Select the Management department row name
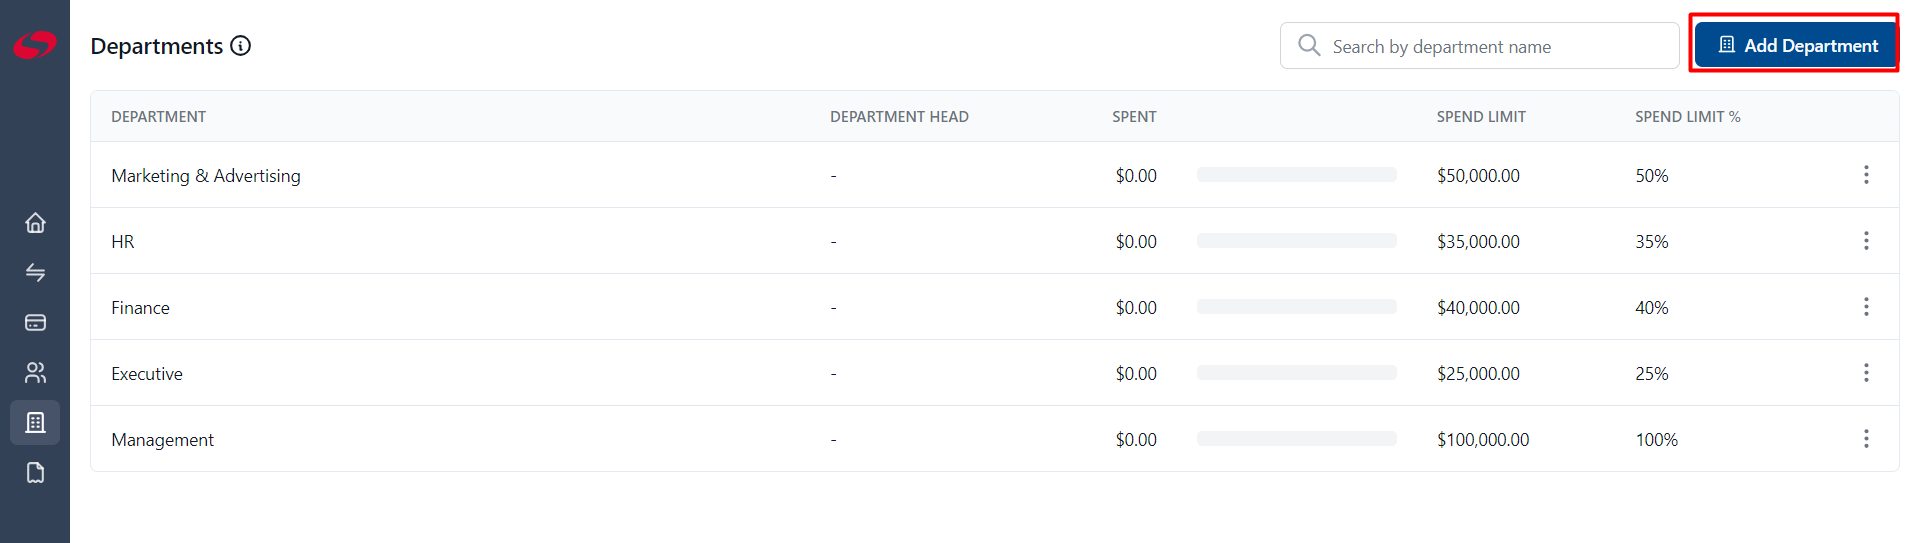The image size is (1908, 543). click(x=163, y=440)
